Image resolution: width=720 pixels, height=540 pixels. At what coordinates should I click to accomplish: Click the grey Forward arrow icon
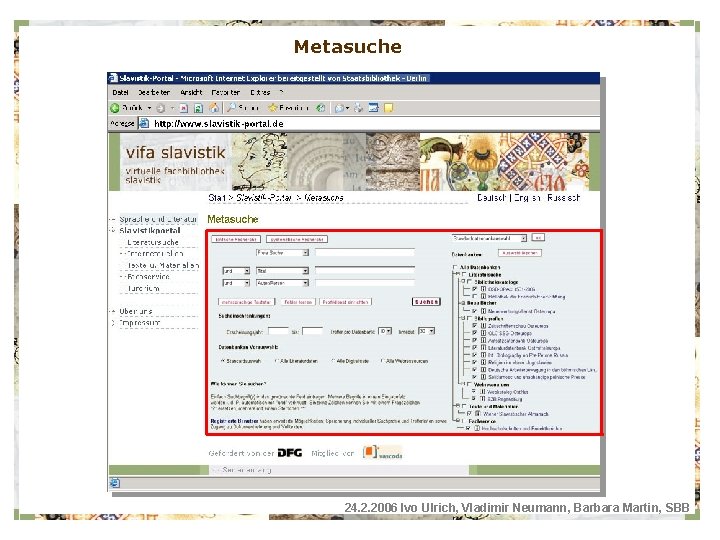click(x=160, y=108)
